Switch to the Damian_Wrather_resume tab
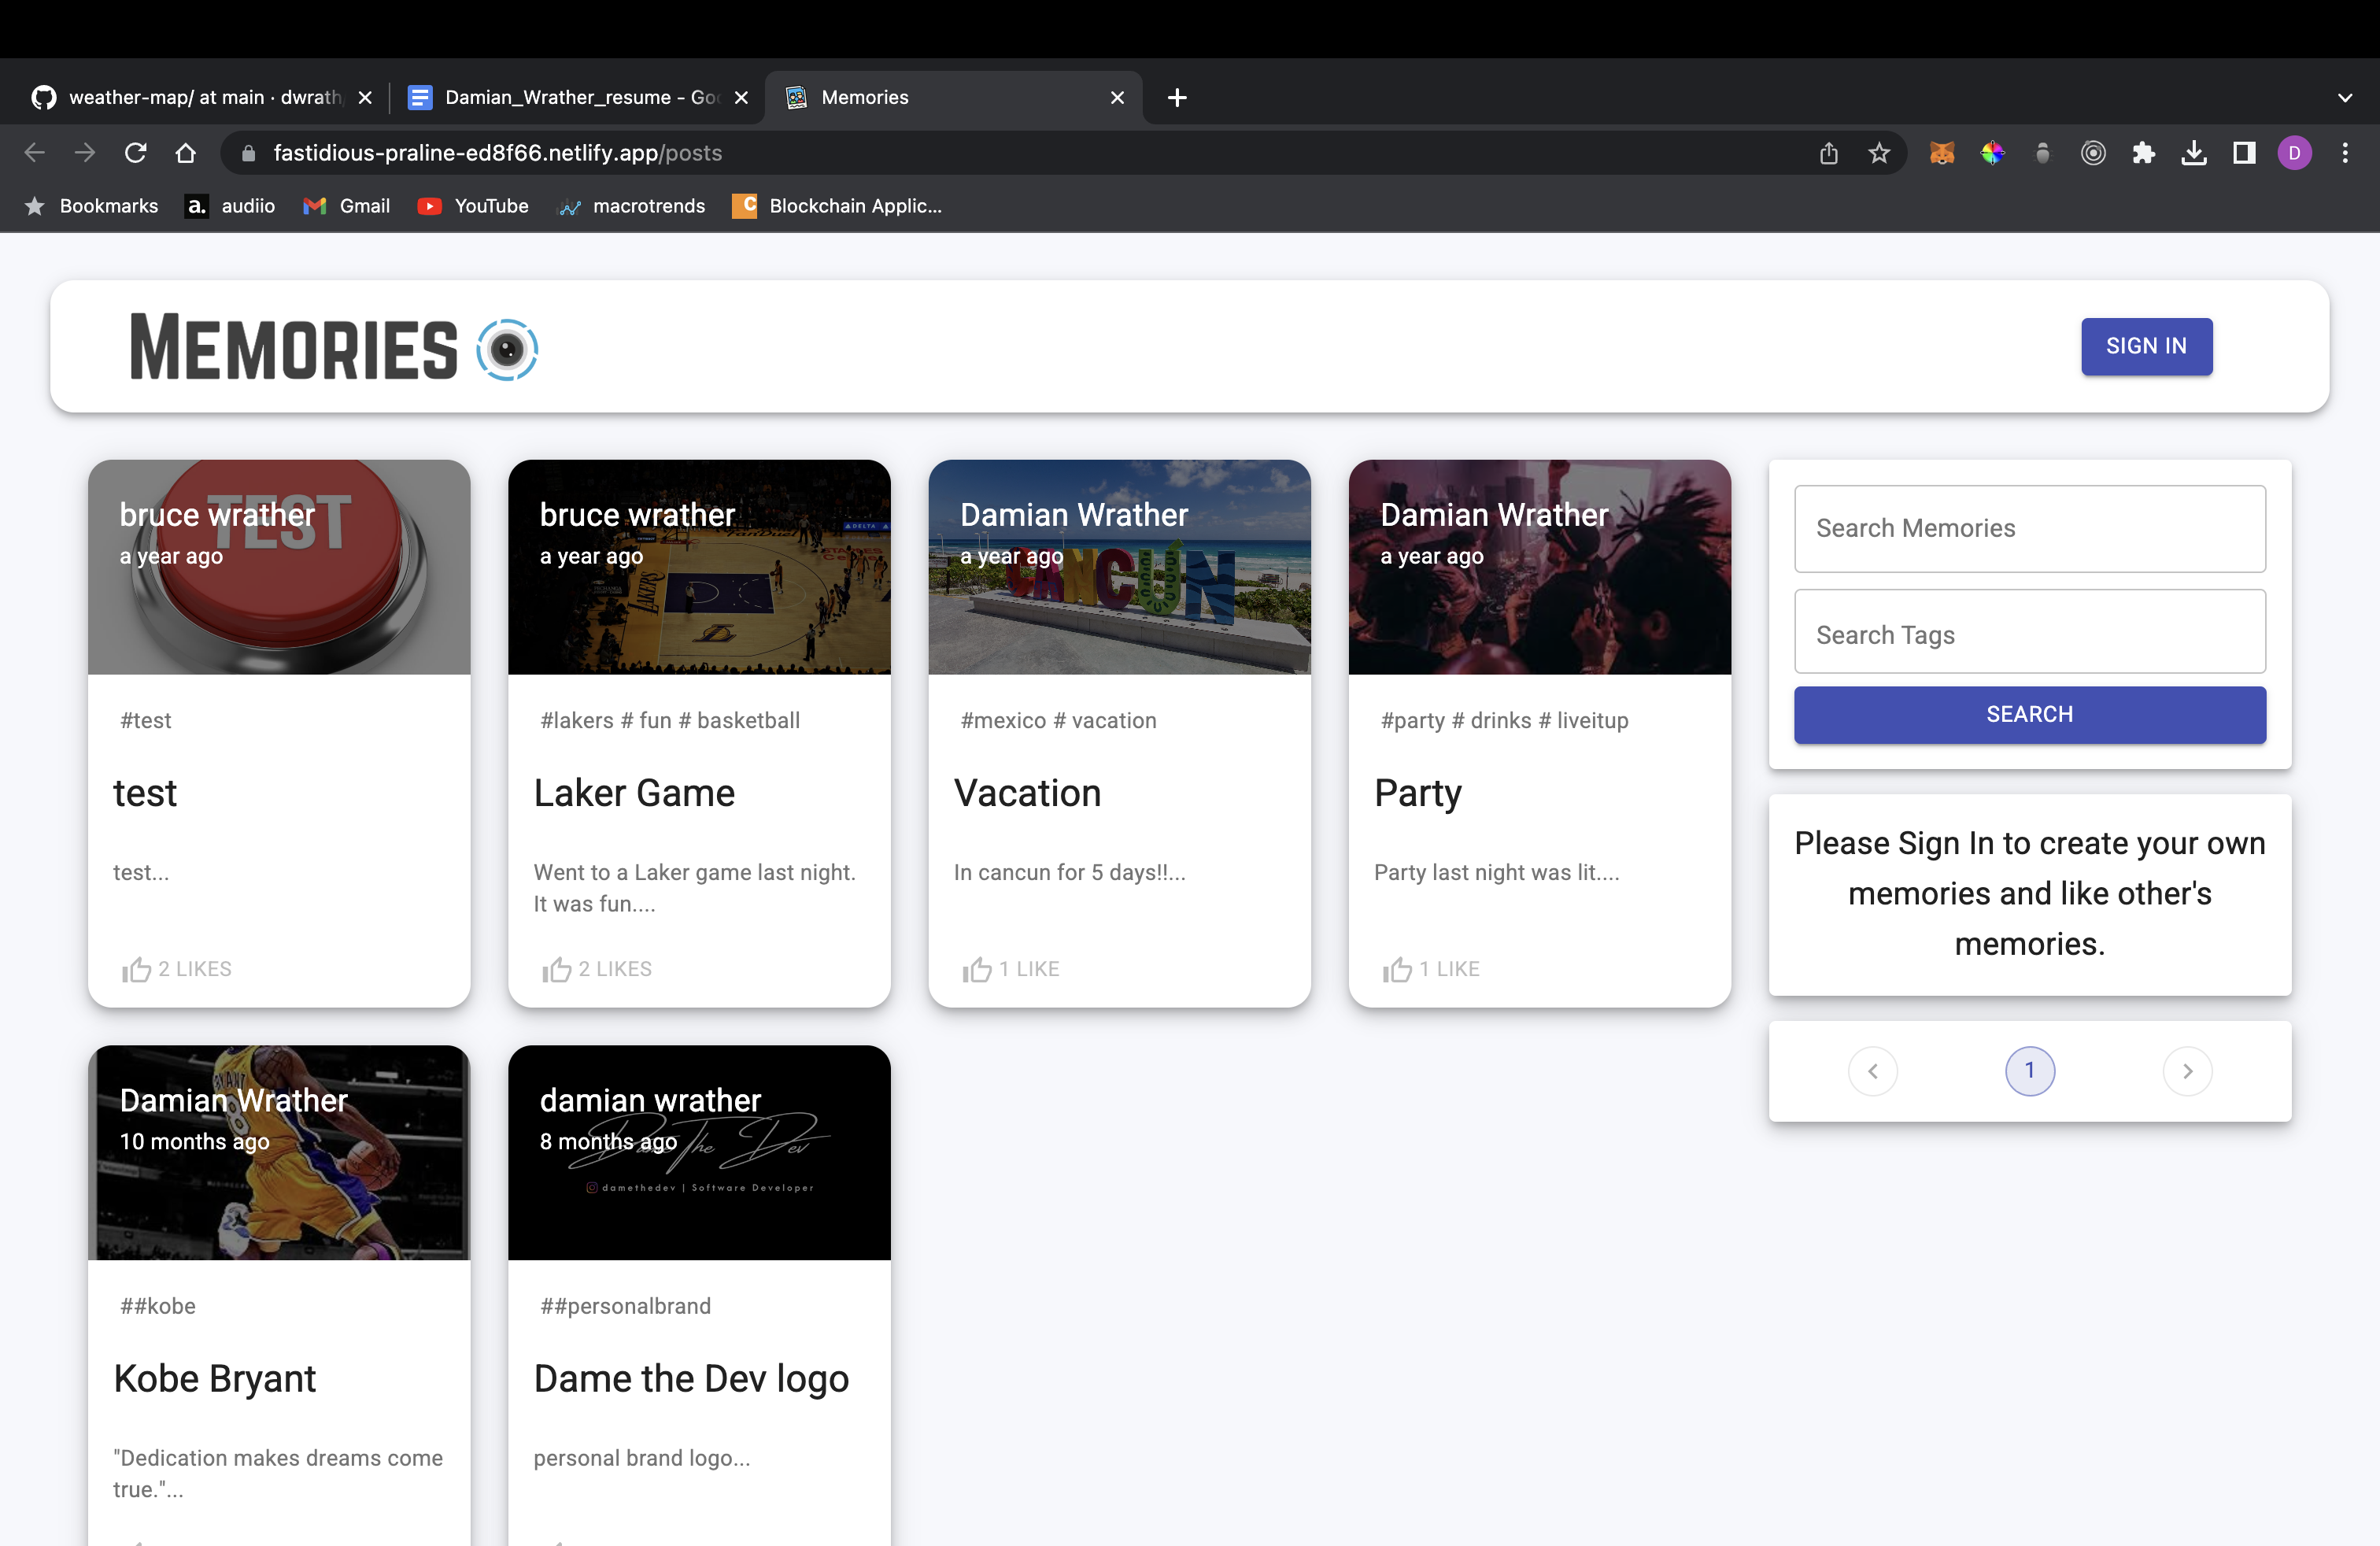 pyautogui.click(x=570, y=97)
